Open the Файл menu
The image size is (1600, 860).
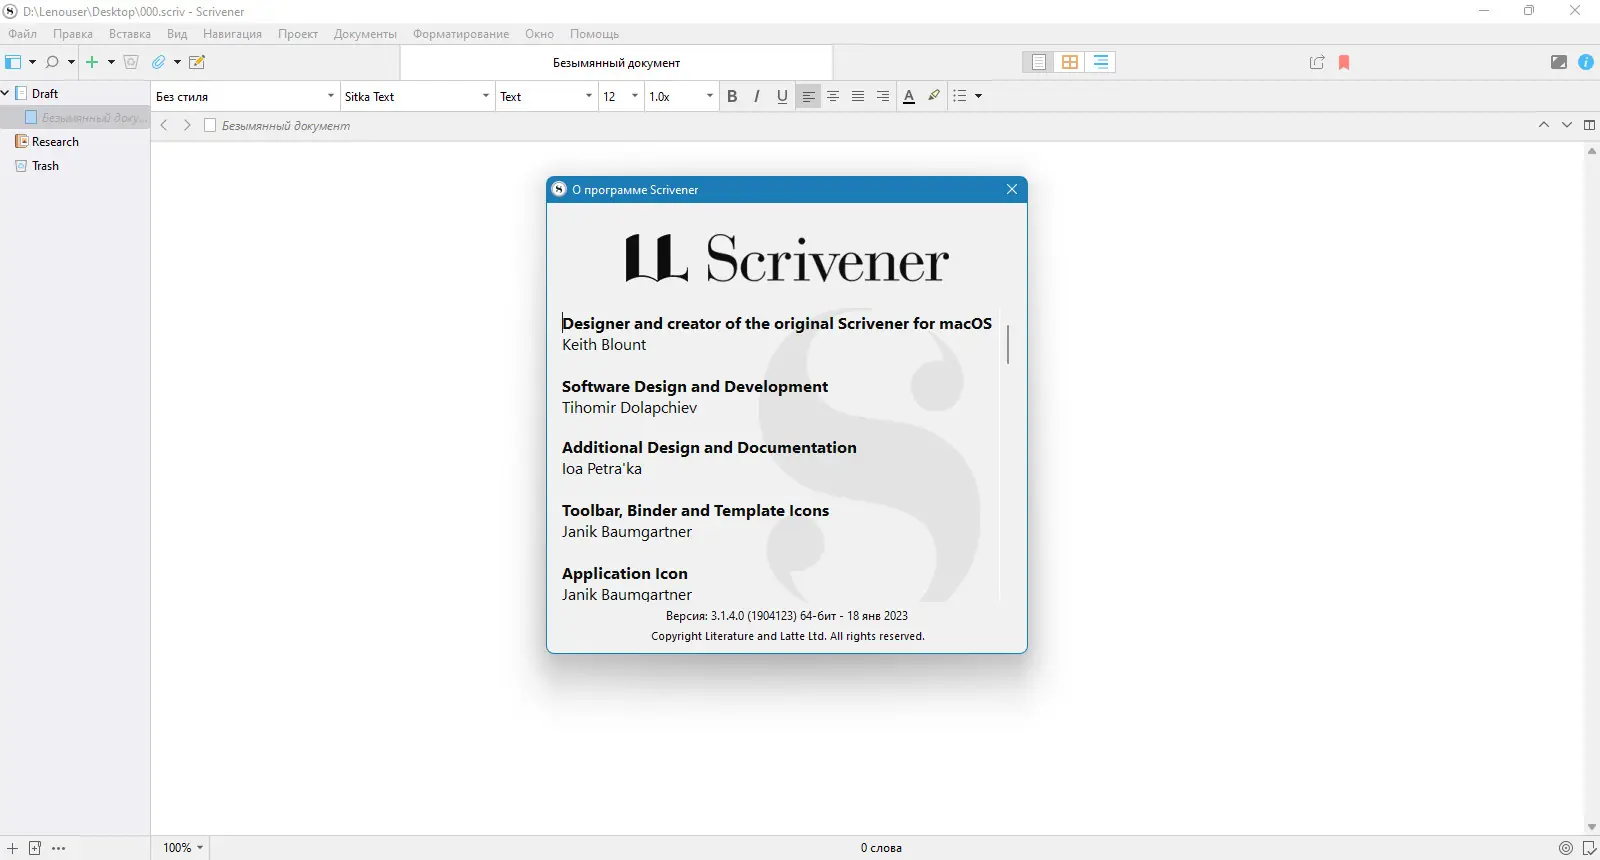pyautogui.click(x=23, y=34)
